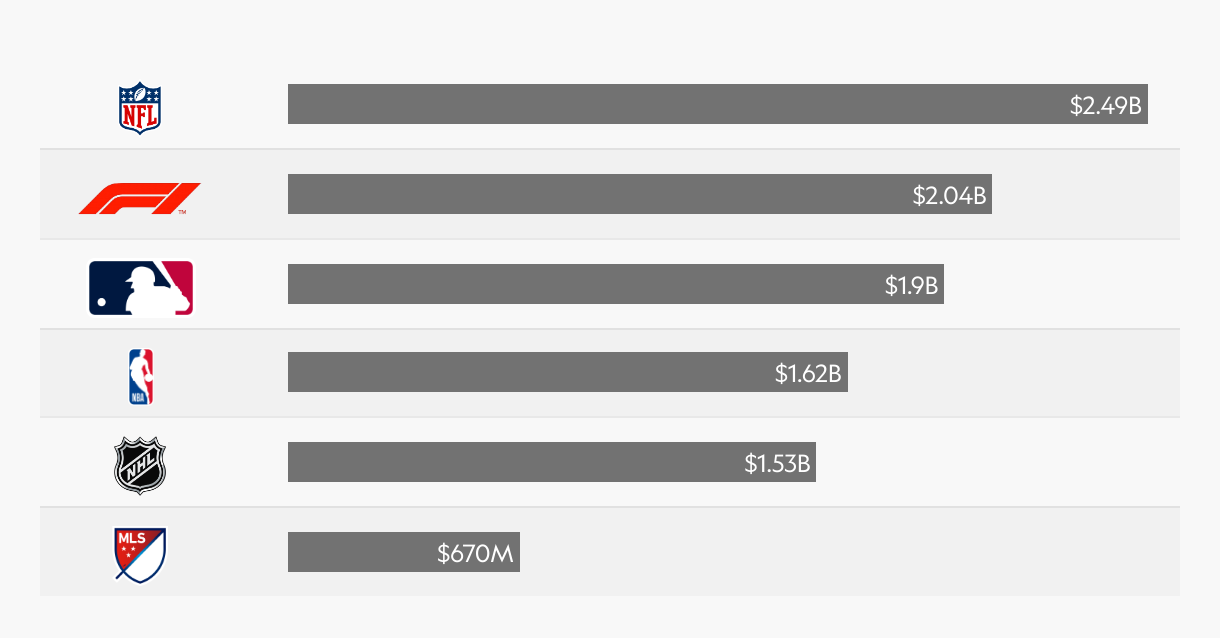Screen dimensions: 1220x638
Task: Click the MLB revenue bar
Action: point(616,284)
